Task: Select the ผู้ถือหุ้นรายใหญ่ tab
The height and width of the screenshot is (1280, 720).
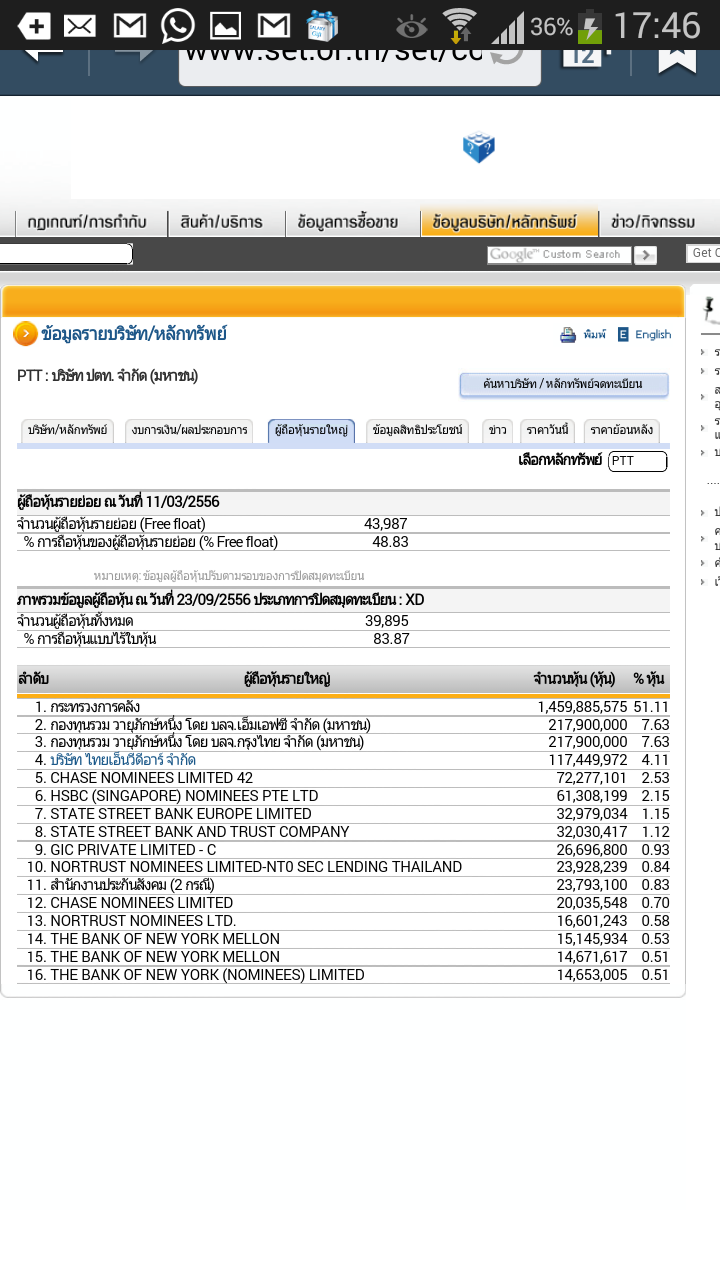Action: (311, 430)
